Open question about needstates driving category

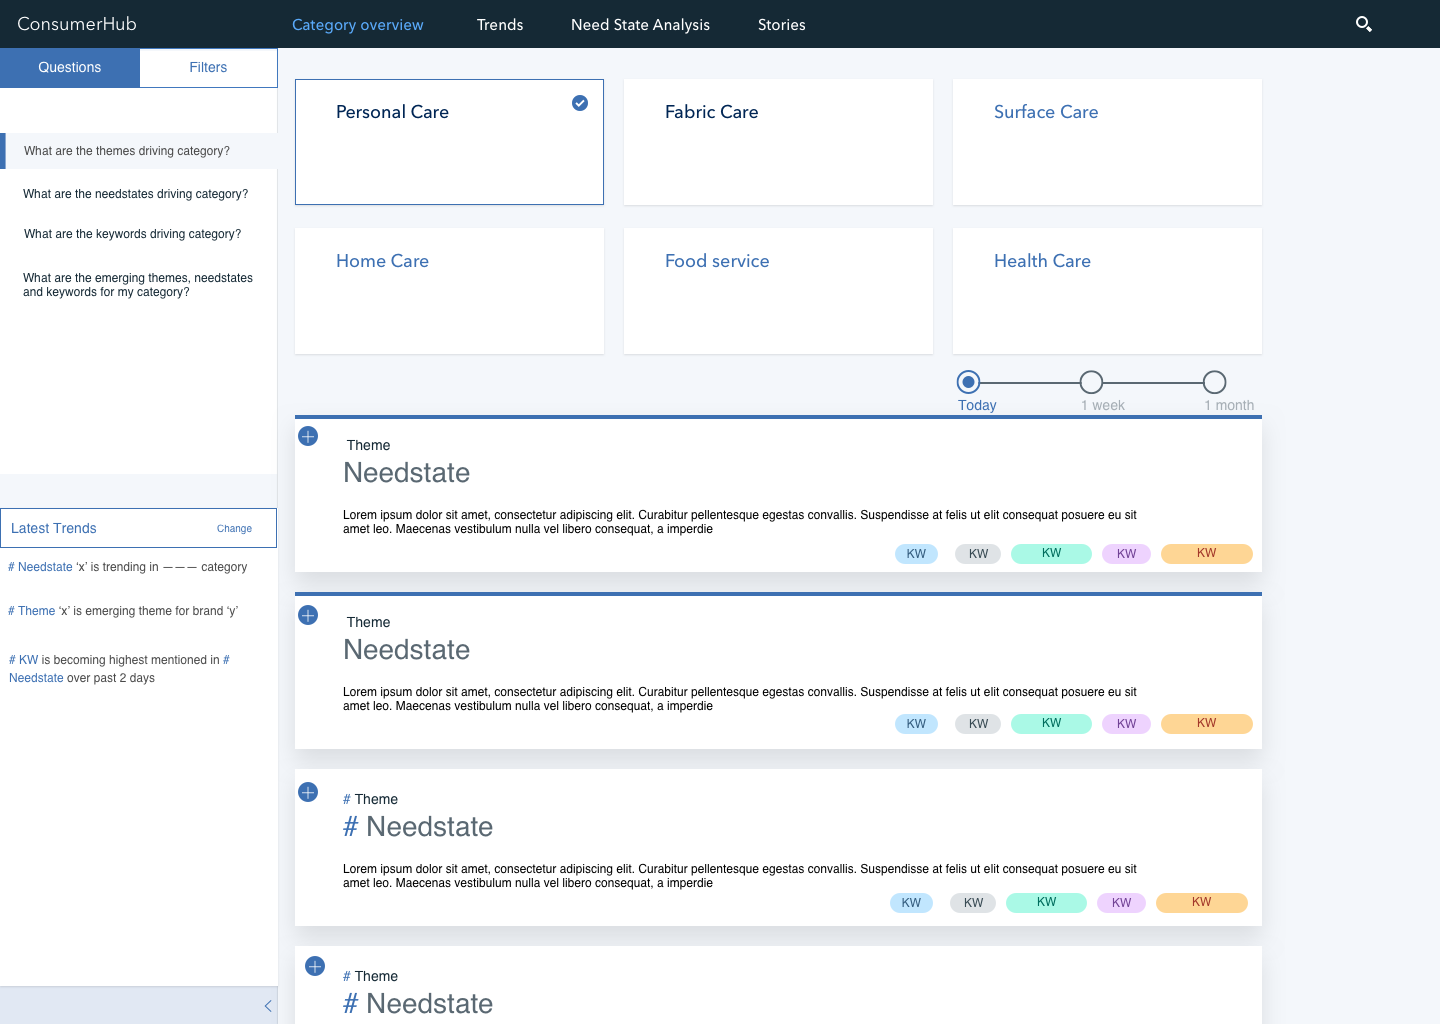[x=136, y=194]
